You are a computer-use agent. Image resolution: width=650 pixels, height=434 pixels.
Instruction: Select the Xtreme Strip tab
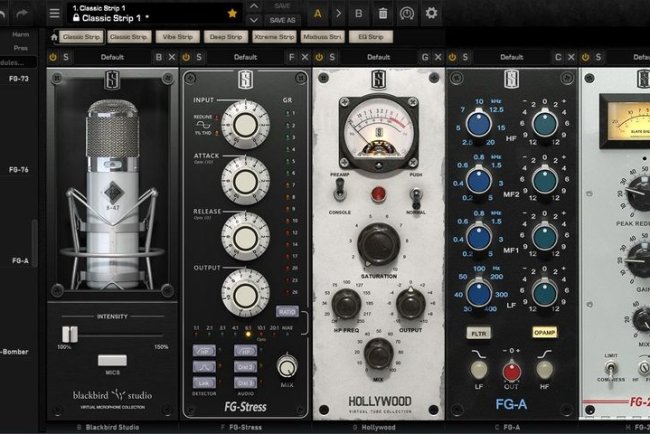click(274, 37)
